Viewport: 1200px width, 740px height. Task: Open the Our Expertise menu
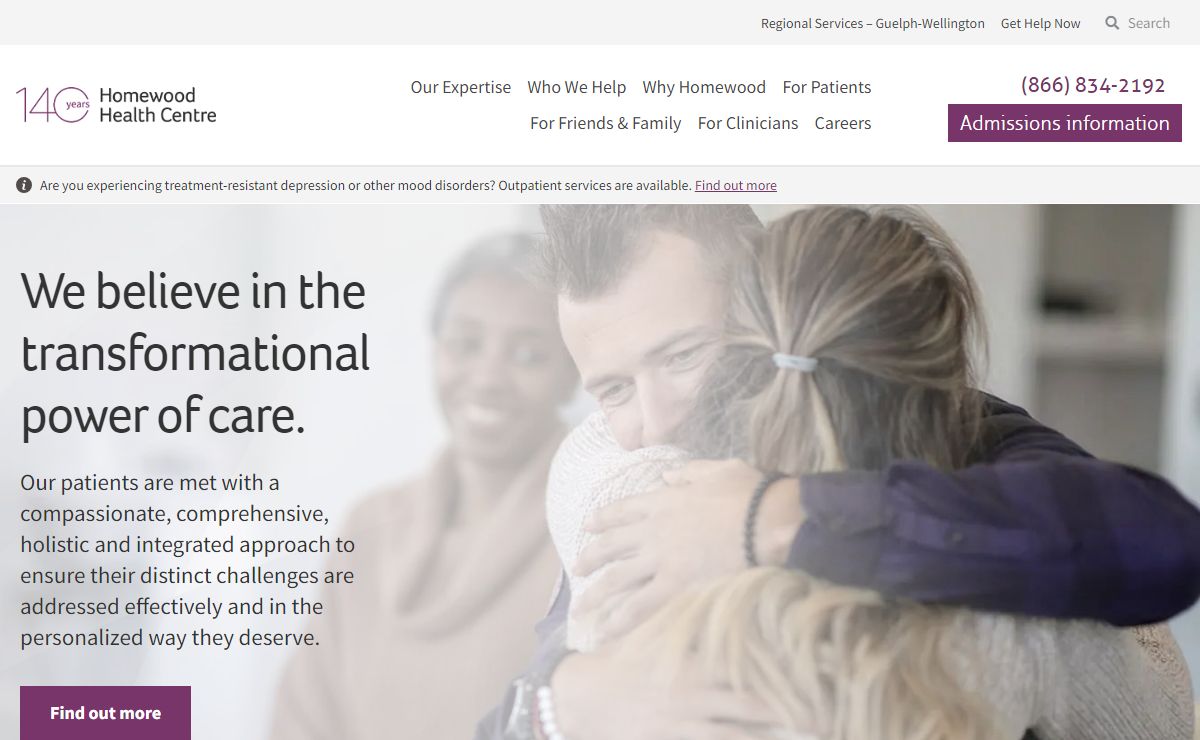(461, 87)
